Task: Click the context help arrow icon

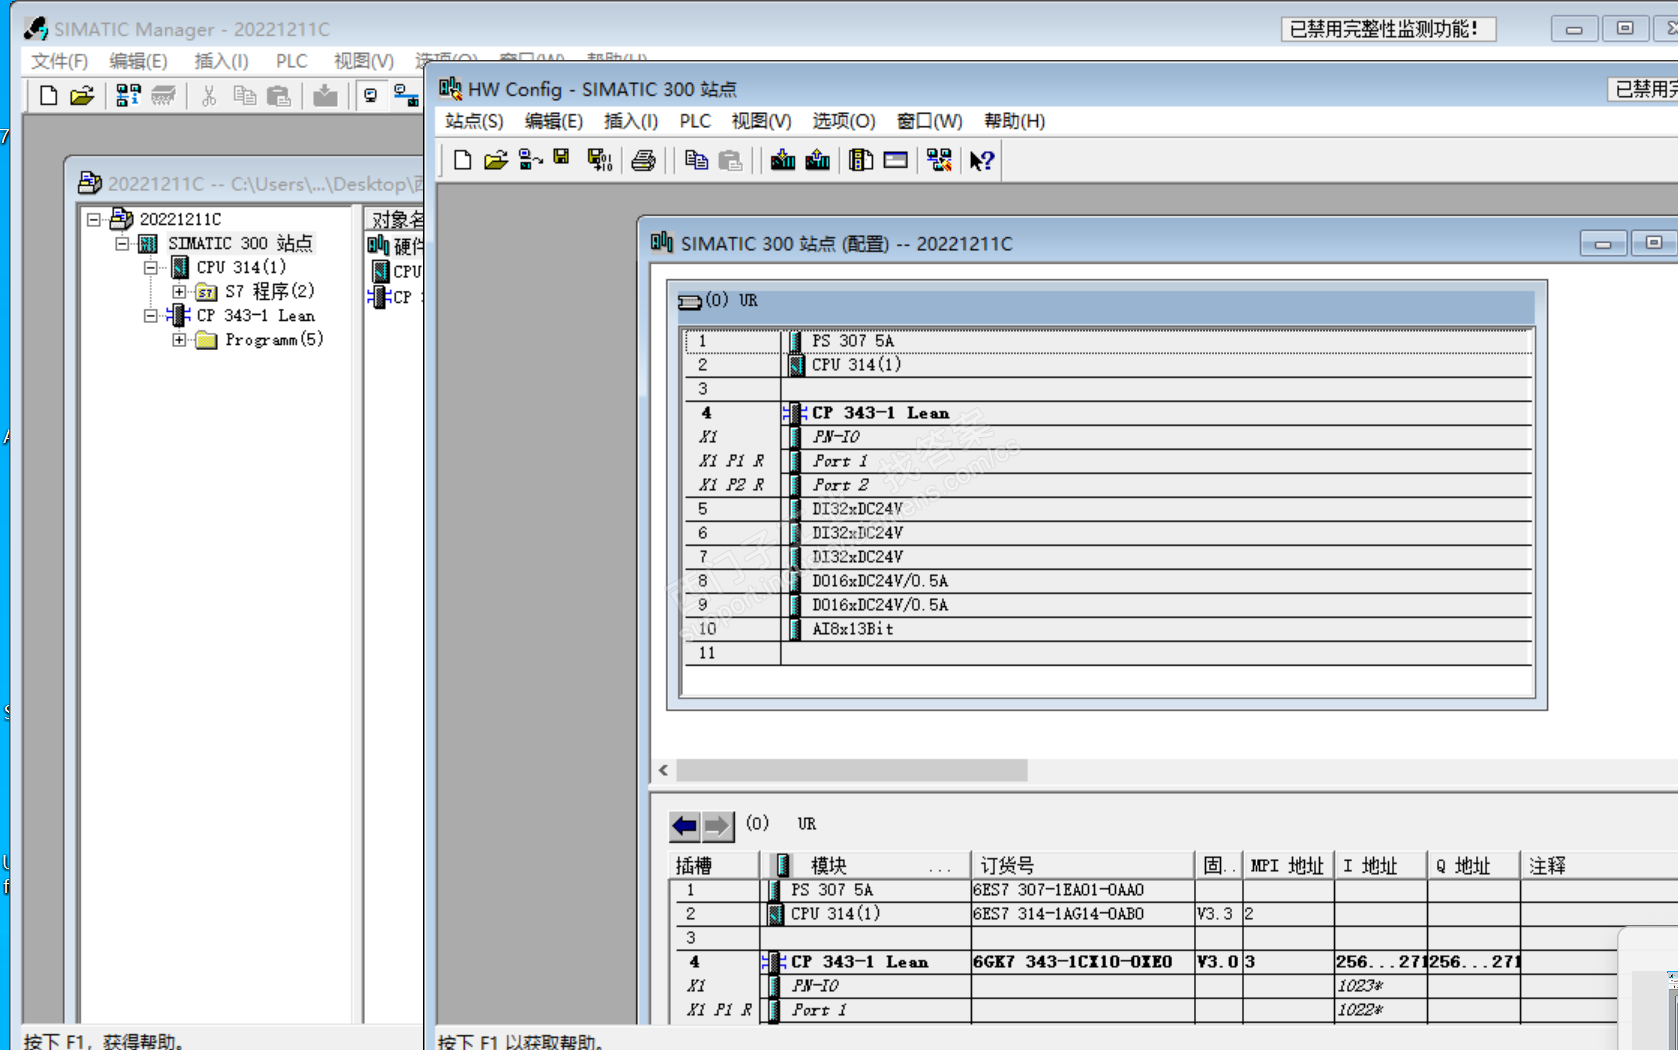Action: coord(981,160)
